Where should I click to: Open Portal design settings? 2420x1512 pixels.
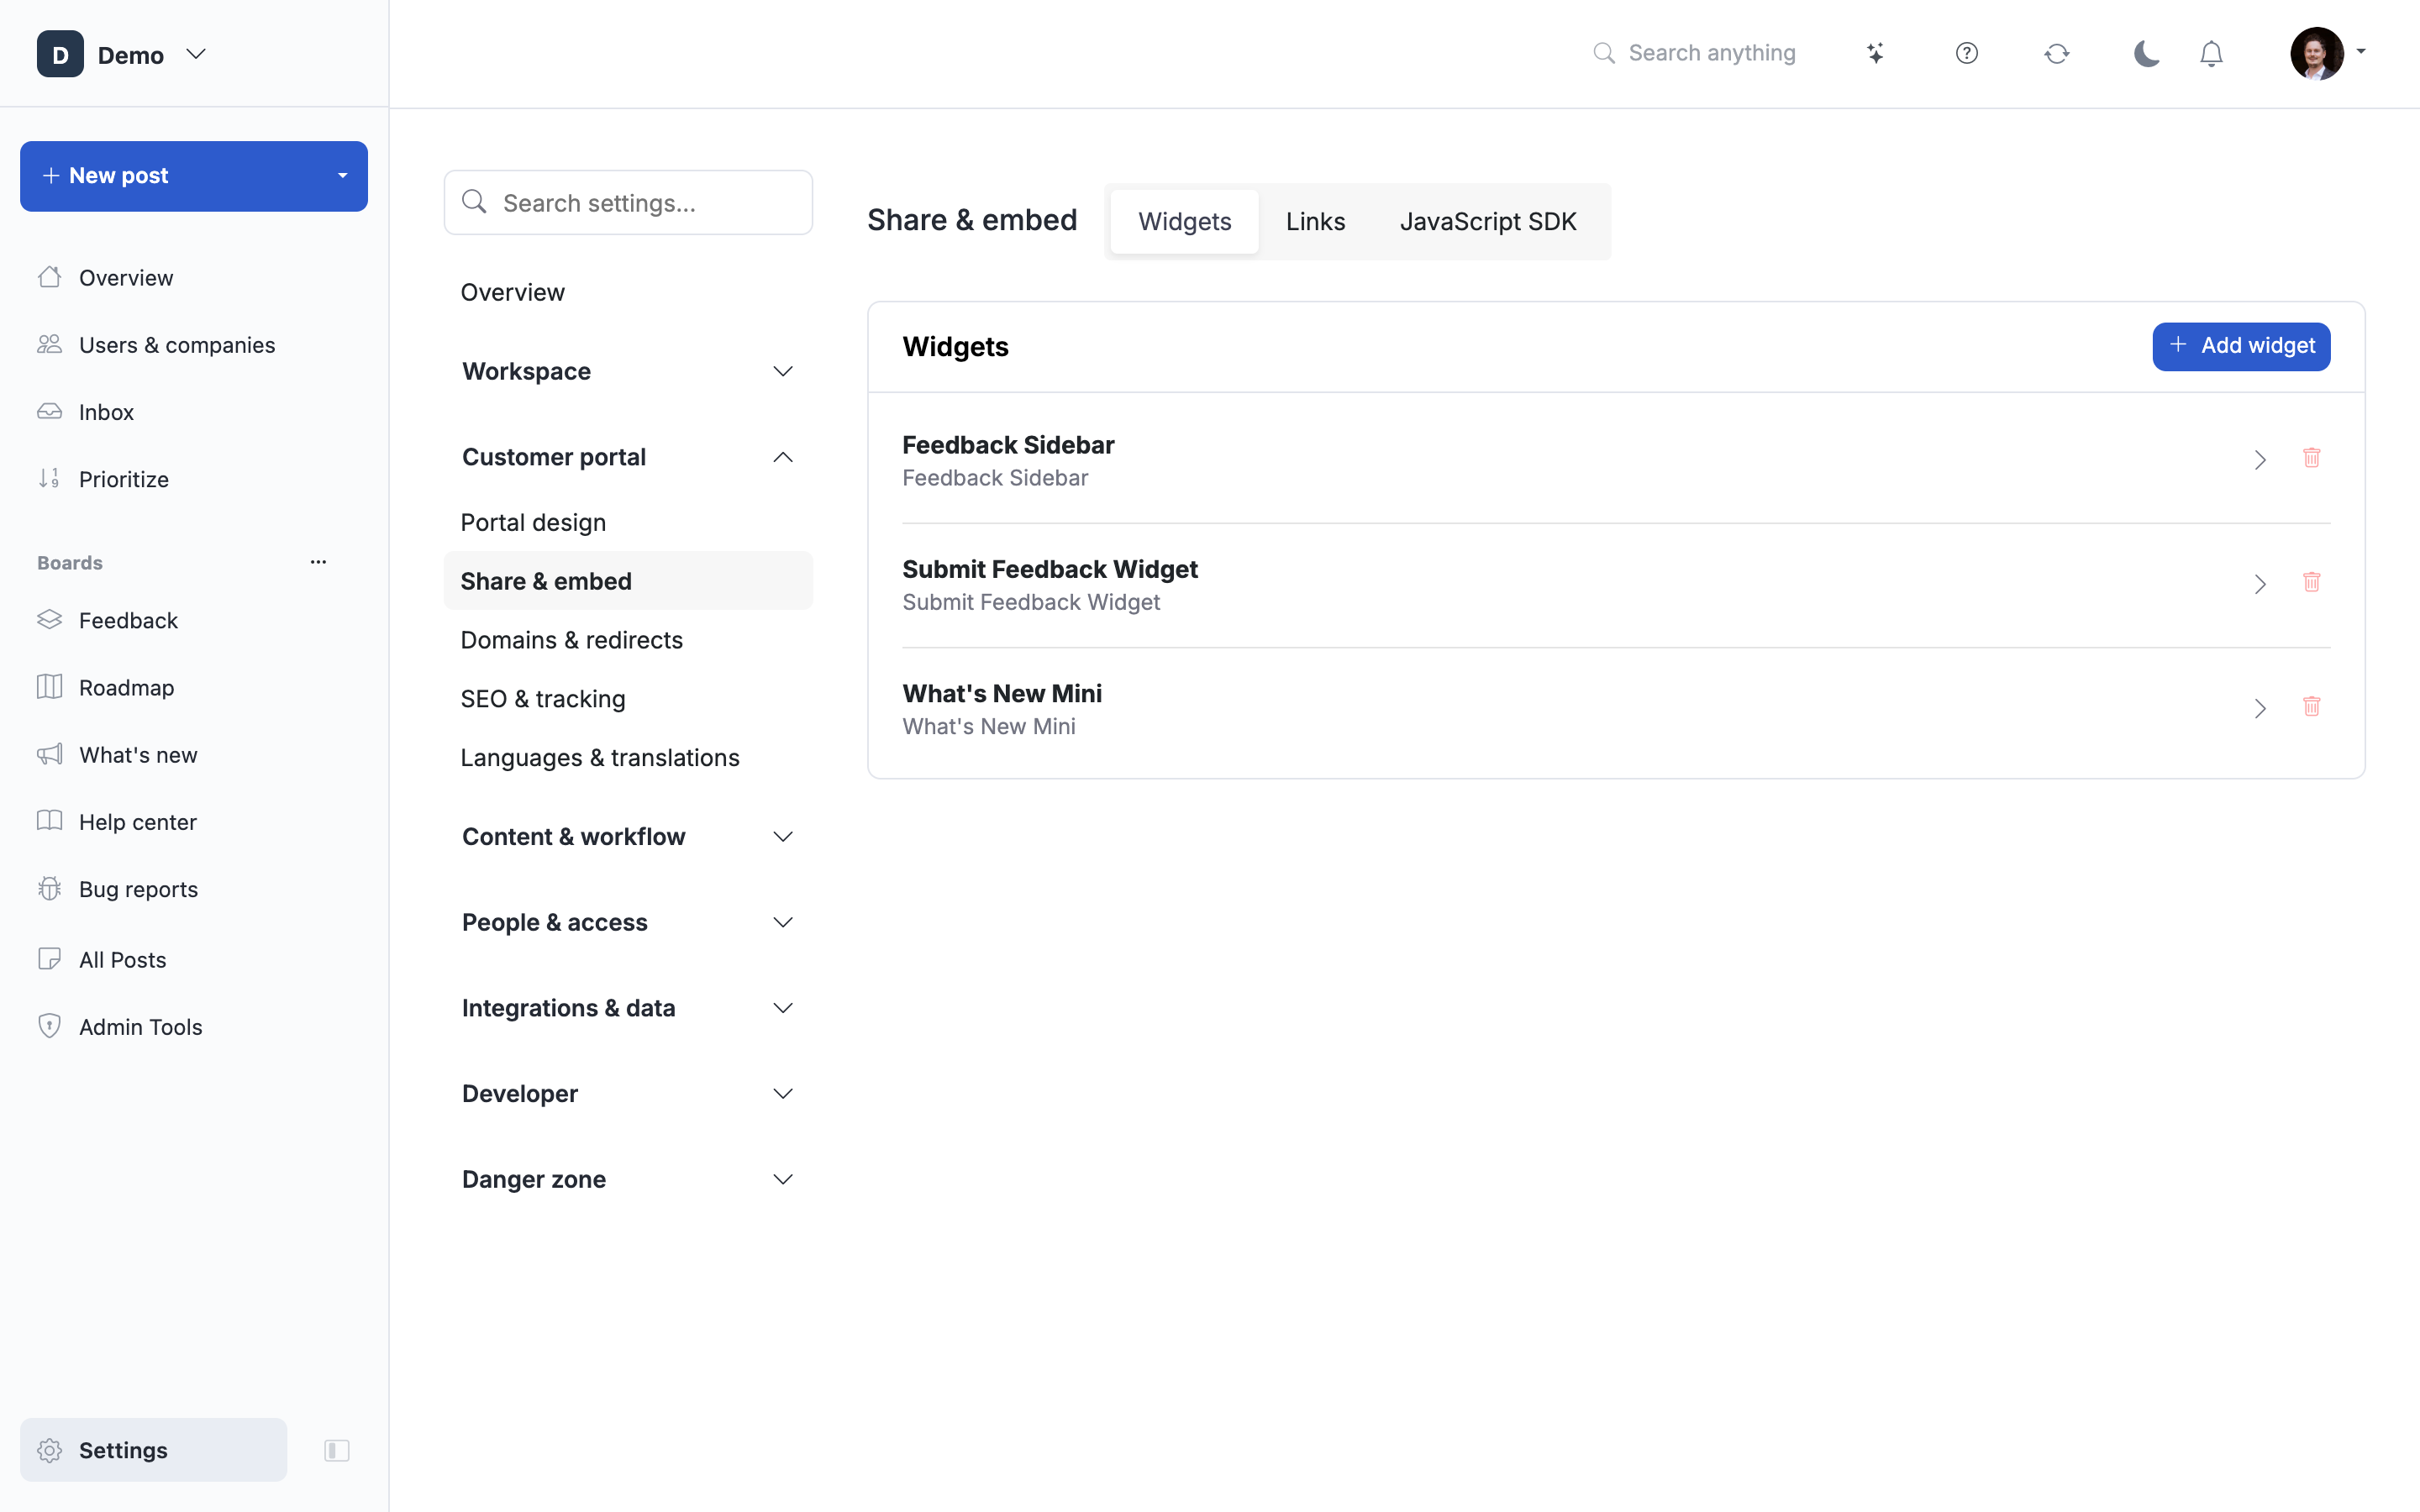pyautogui.click(x=628, y=522)
